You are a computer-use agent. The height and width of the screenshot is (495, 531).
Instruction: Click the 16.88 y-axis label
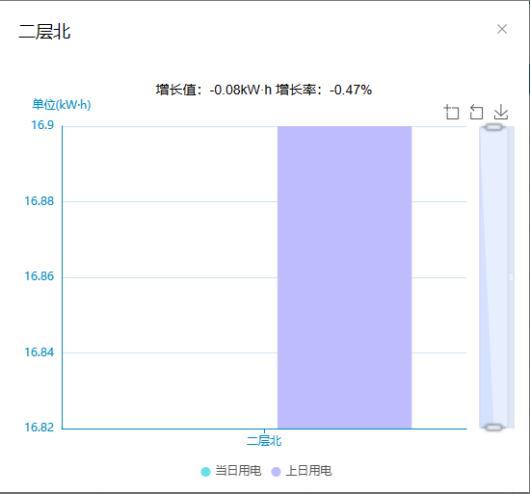pos(39,201)
